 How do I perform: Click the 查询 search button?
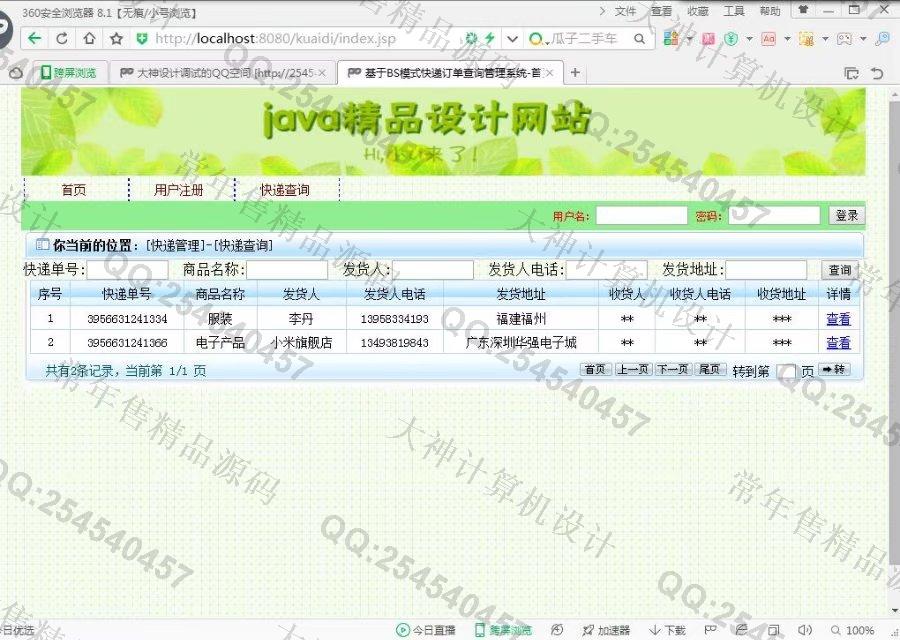tap(840, 270)
